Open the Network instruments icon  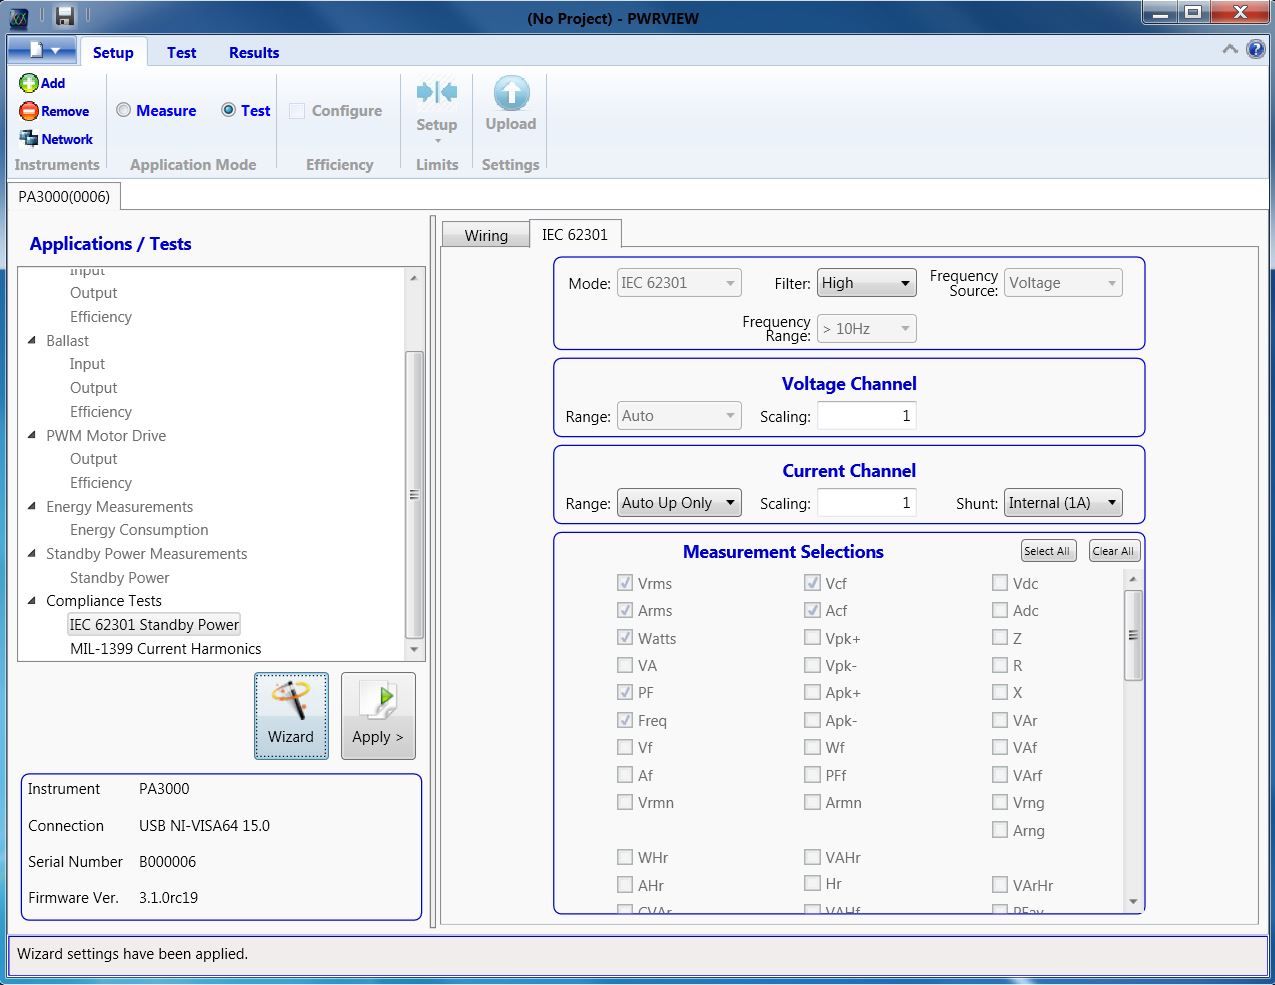point(29,139)
